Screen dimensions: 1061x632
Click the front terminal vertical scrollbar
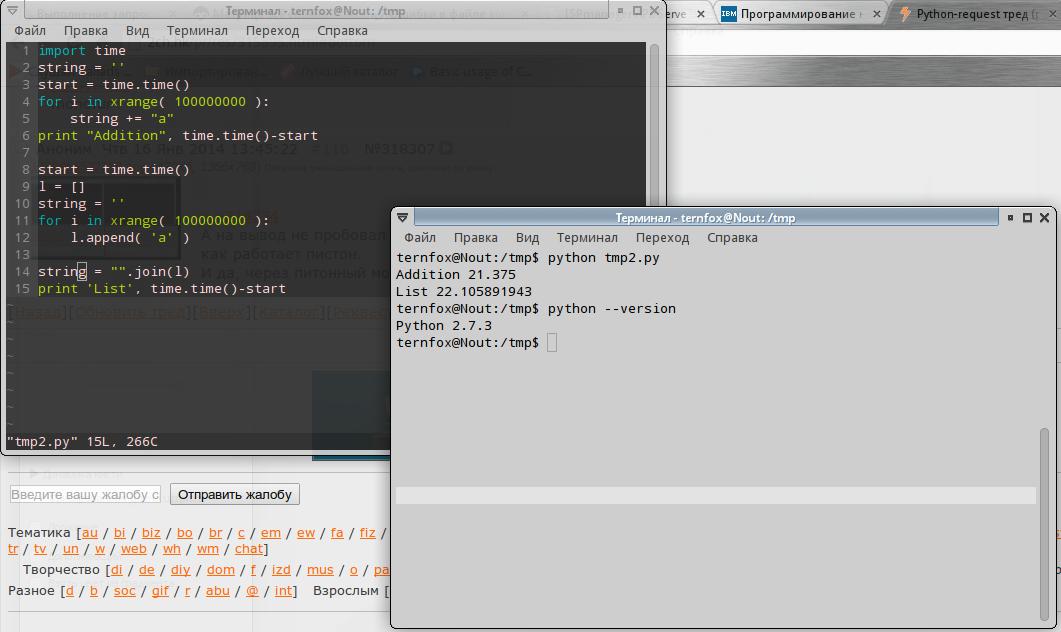click(x=1044, y=524)
